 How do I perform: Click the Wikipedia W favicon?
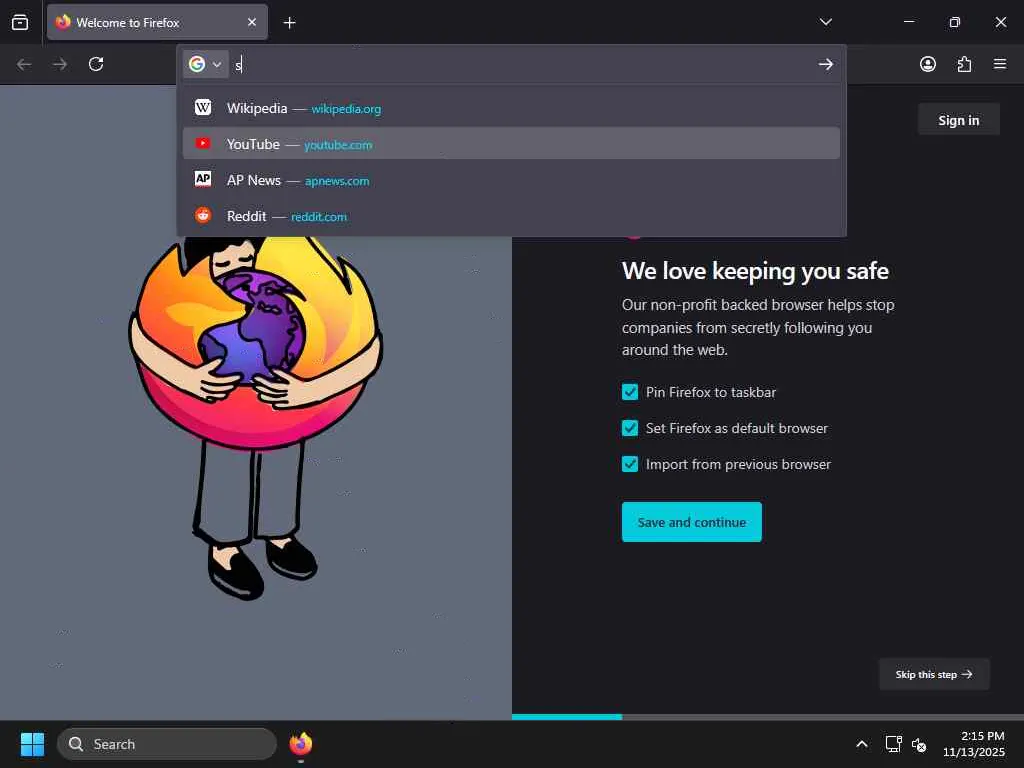203,107
